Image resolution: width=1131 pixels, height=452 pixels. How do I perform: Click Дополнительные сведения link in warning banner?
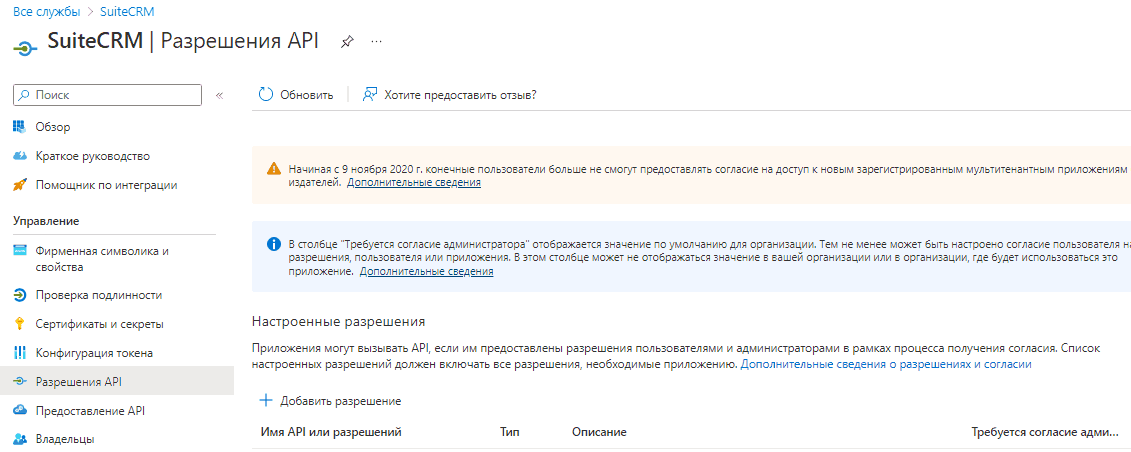coord(414,183)
